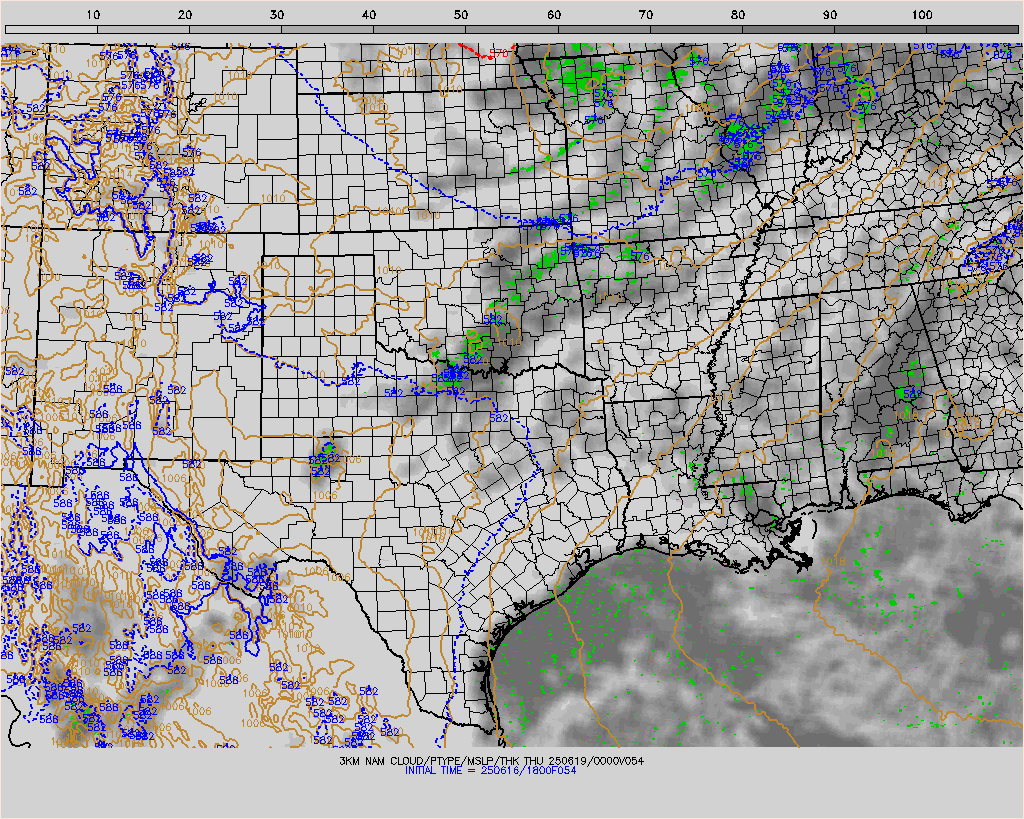Image resolution: width=1024 pixels, height=819 pixels.
Task: Click the 100 label on cloud scale
Action: 922,14
